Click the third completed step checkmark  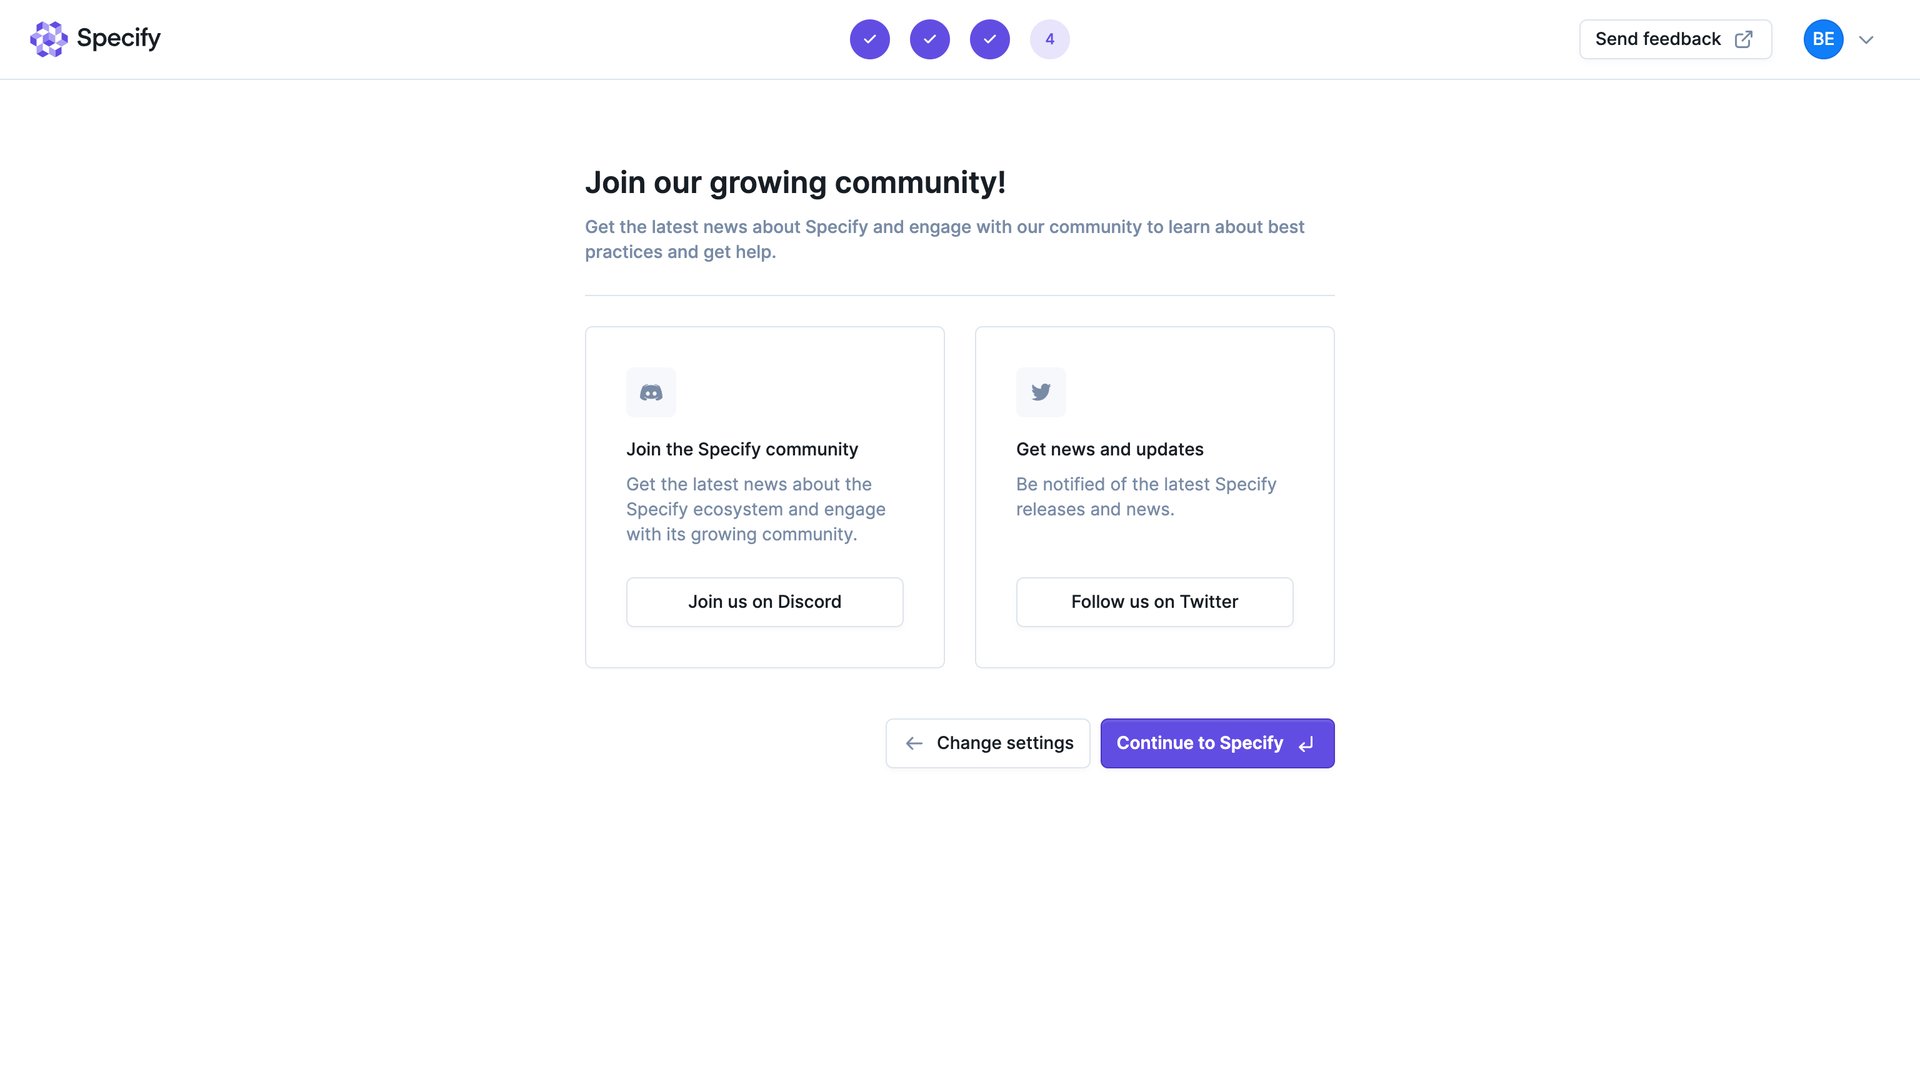pos(989,39)
